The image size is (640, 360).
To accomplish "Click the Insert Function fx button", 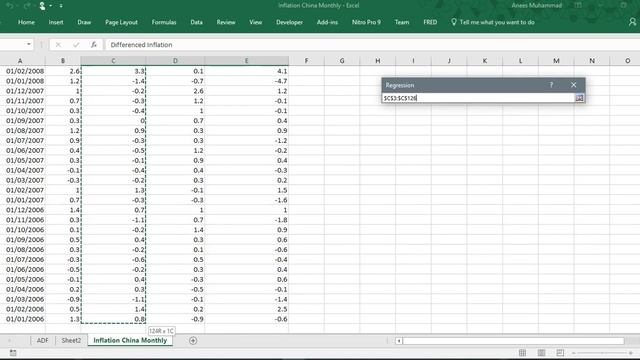I will (93, 44).
